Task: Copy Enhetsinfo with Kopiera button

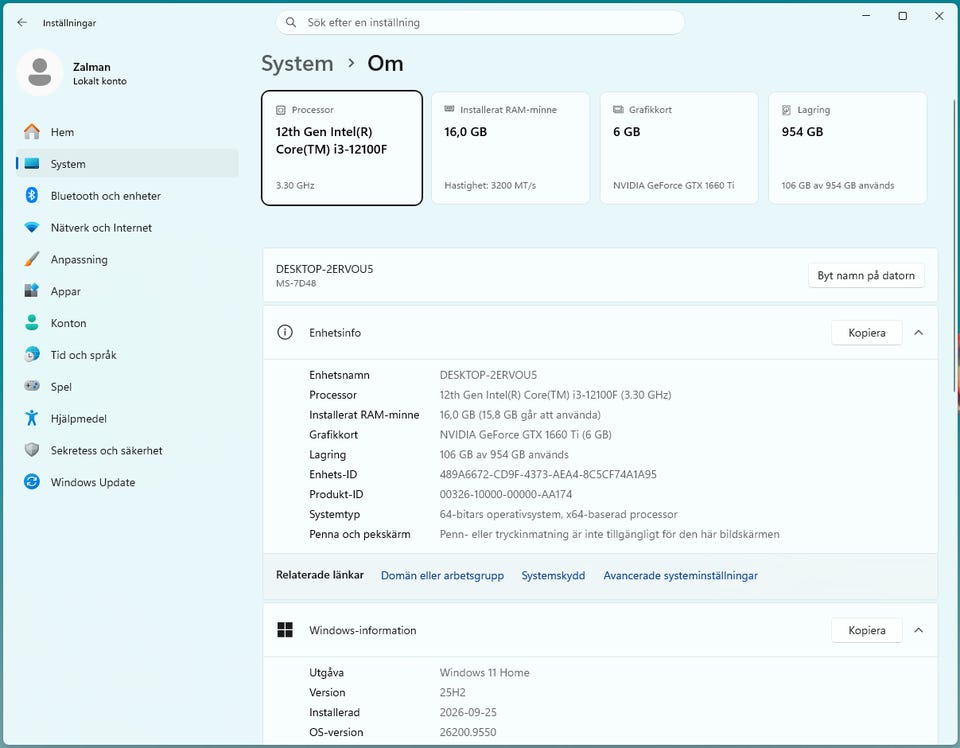Action: (866, 333)
